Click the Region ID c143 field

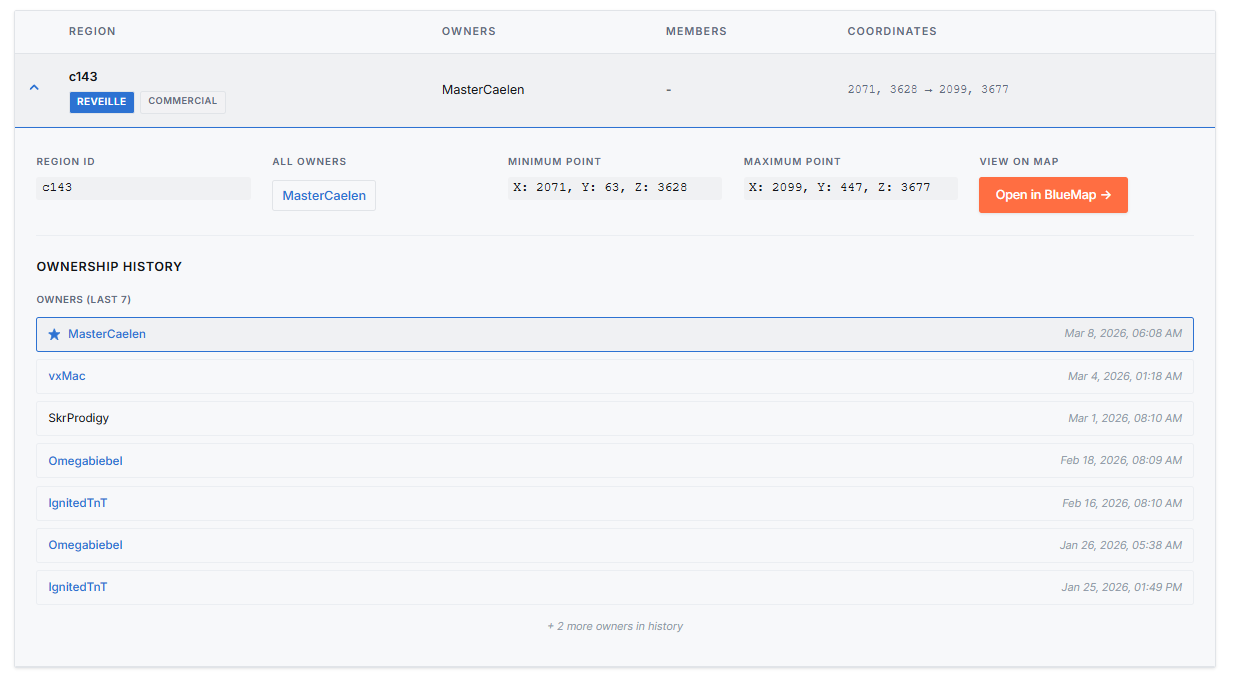click(143, 188)
